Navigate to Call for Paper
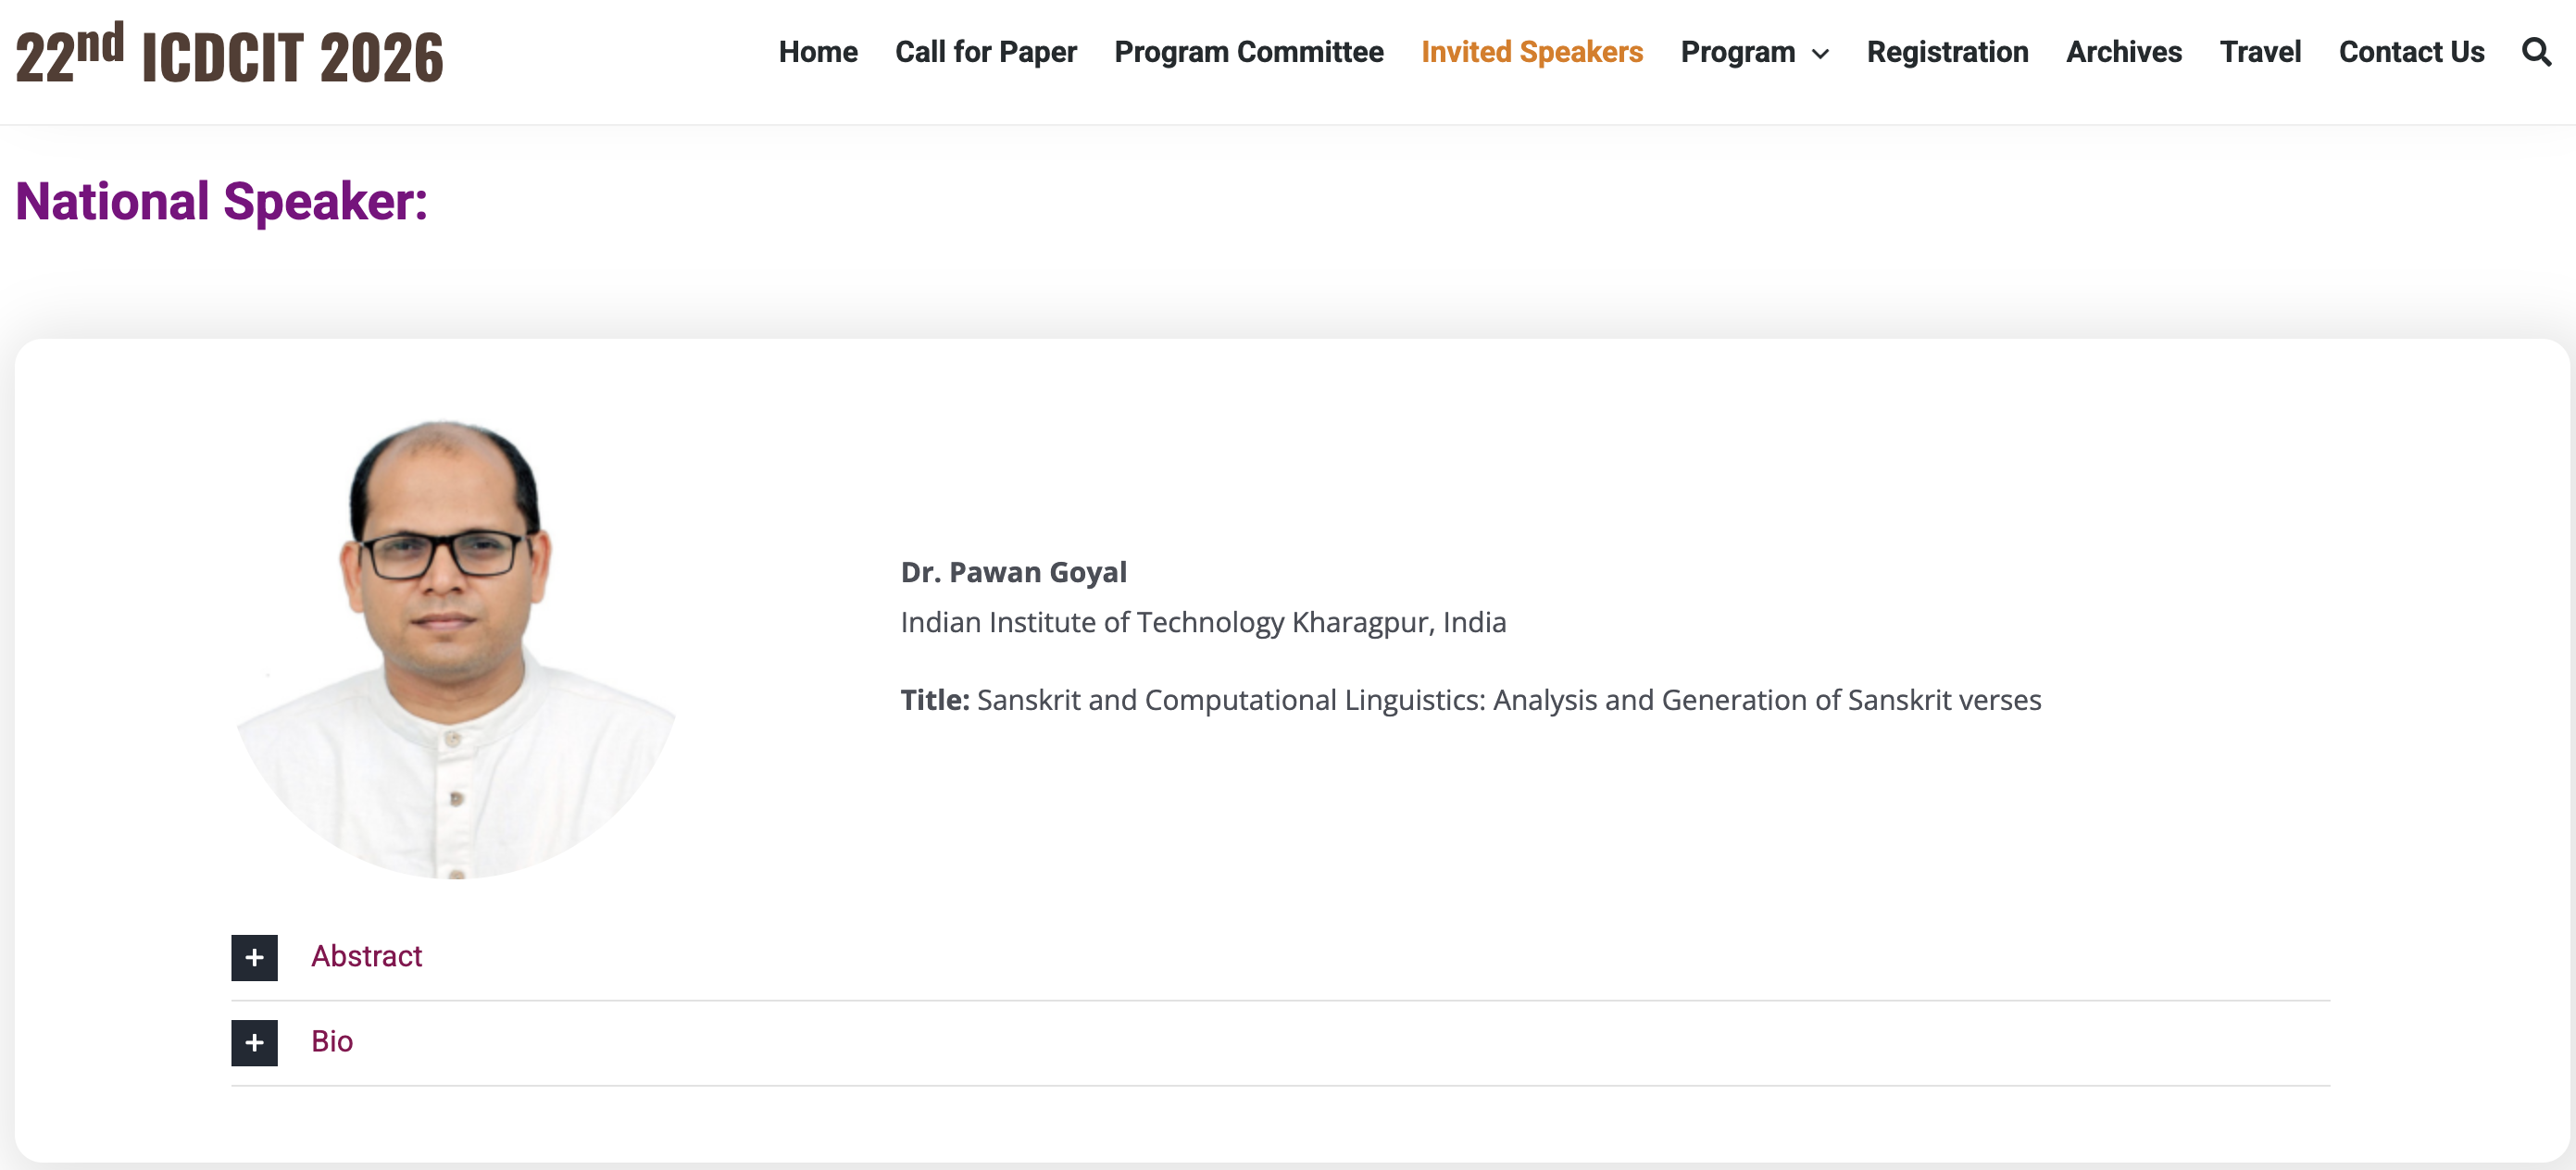Viewport: 2576px width, 1170px height. coord(986,52)
